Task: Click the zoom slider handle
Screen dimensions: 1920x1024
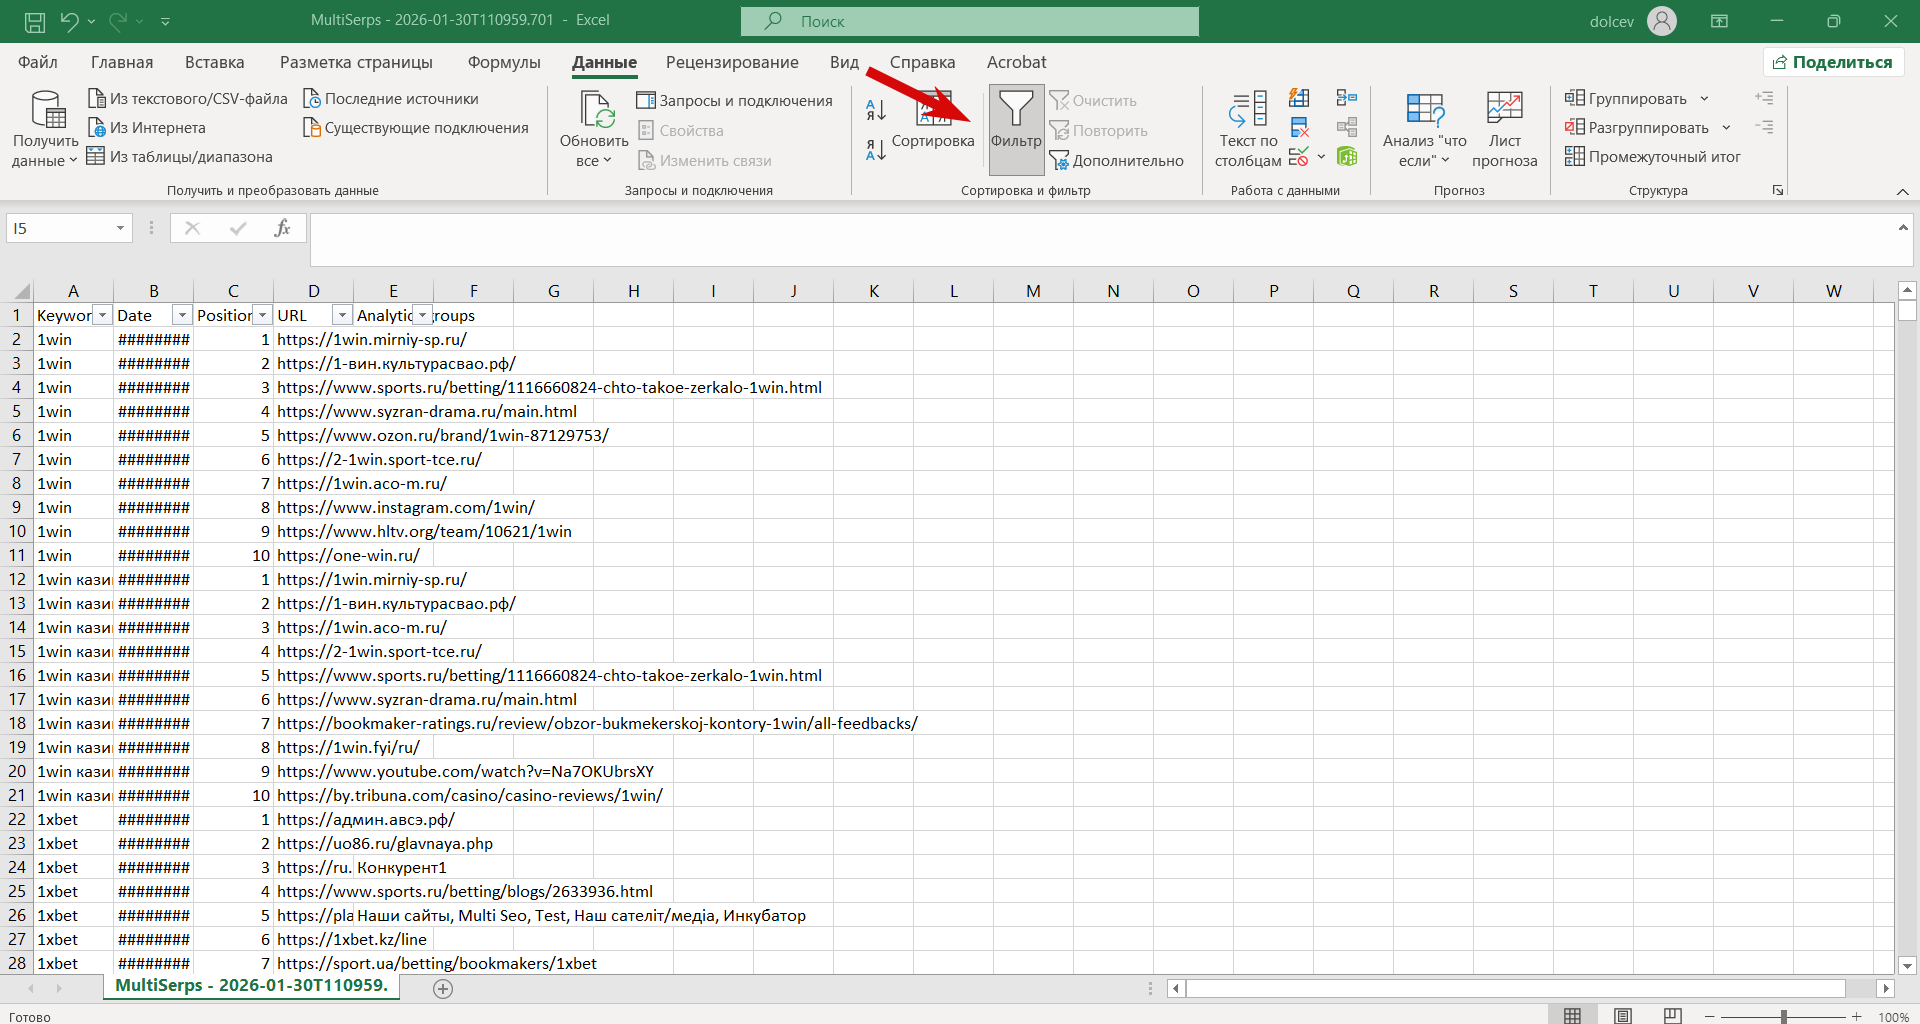Action: (x=1783, y=1017)
